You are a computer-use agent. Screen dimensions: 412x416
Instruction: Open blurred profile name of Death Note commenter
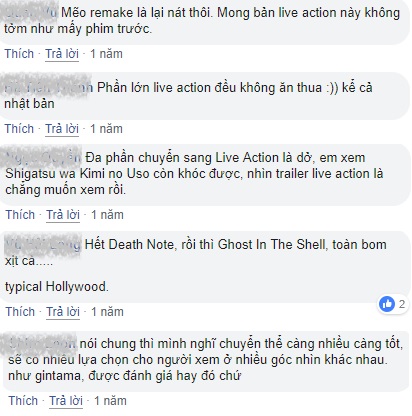tap(43, 245)
